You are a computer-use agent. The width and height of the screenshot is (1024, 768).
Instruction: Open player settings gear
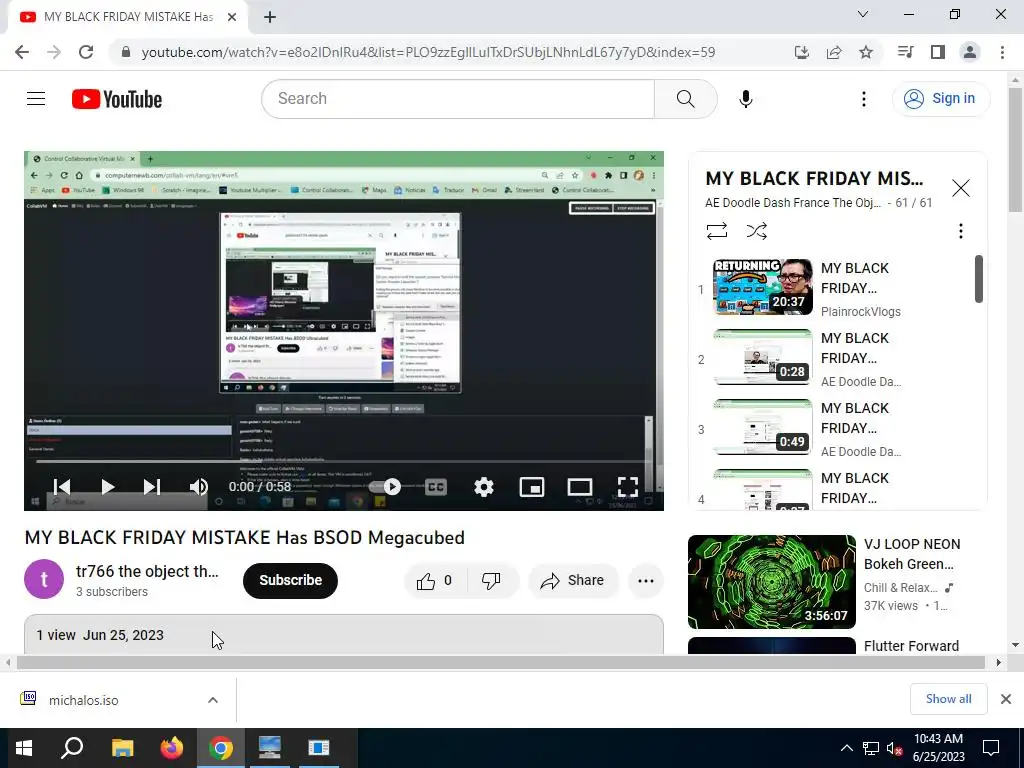tap(484, 487)
